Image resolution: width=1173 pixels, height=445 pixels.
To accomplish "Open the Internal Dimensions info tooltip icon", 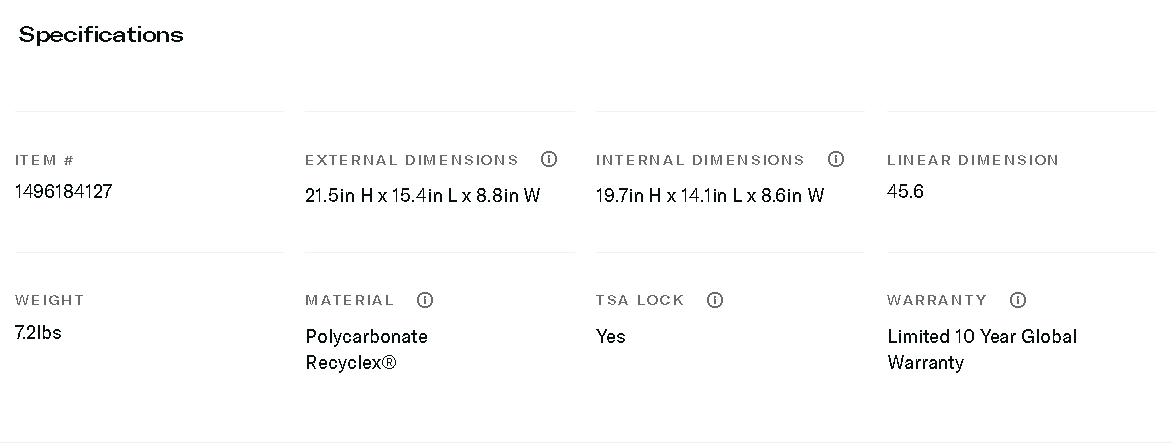I will (x=836, y=159).
